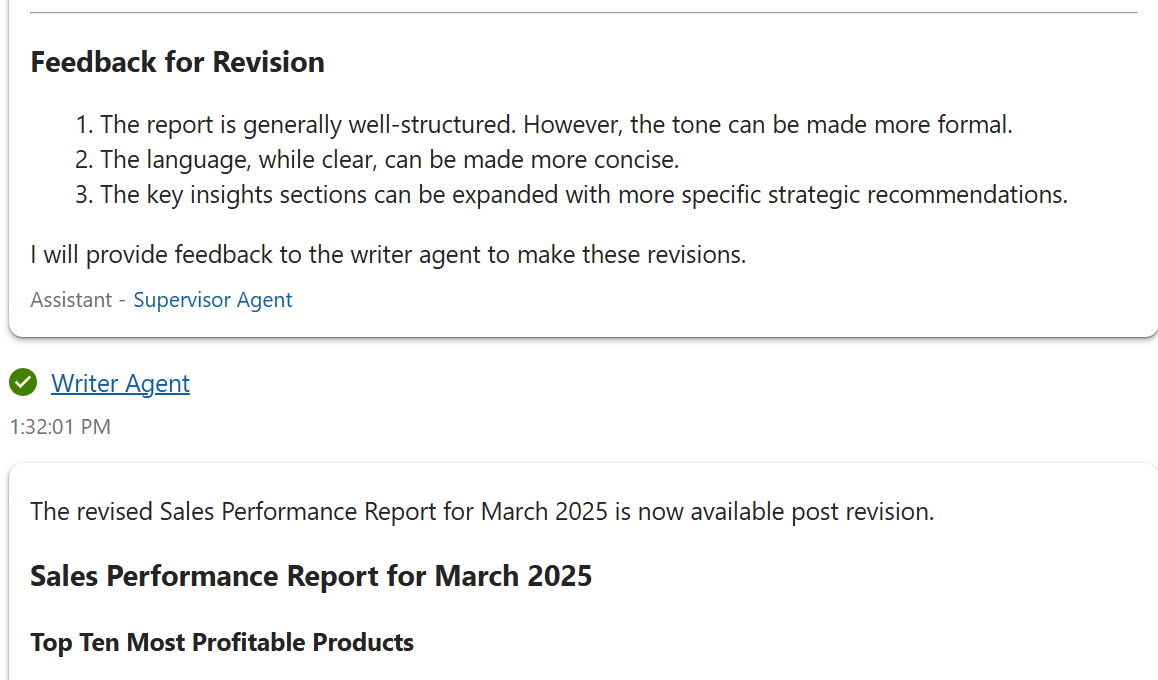Screen dimensions: 1158x680
Task: Click the Sales Performance Report heading
Action: pyautogui.click(x=311, y=576)
